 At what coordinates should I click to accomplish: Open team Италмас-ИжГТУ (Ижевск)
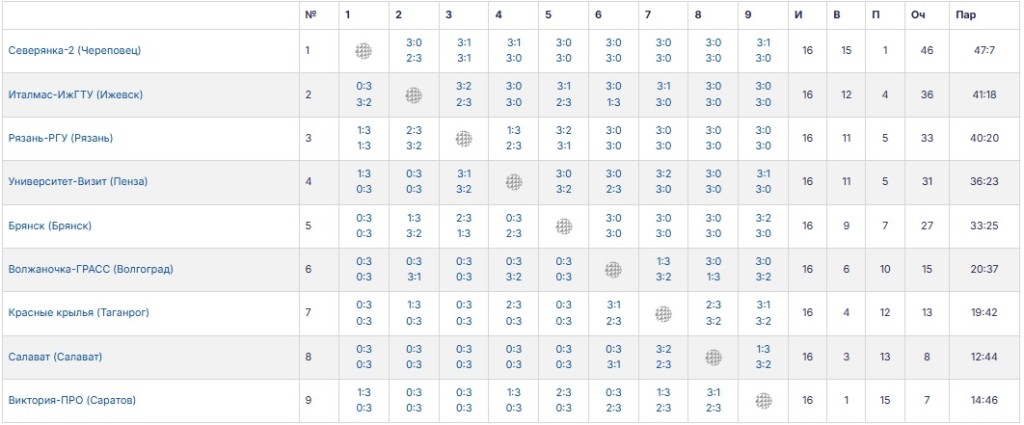[x=75, y=95]
